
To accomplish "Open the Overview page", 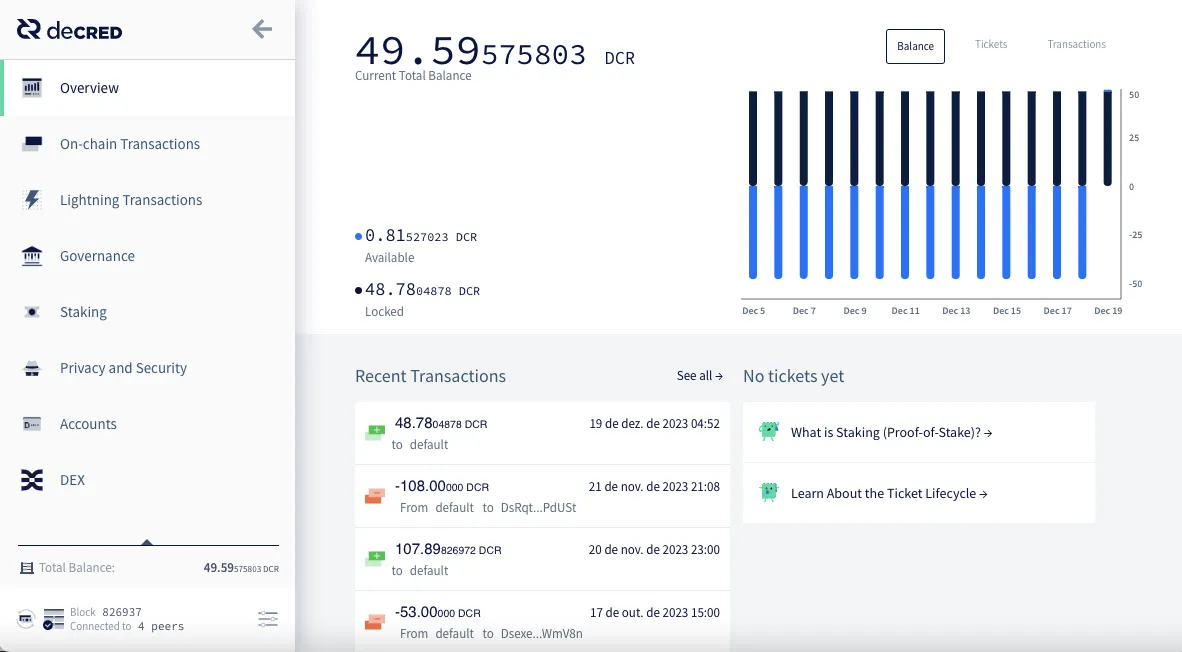I will pyautogui.click(x=148, y=88).
